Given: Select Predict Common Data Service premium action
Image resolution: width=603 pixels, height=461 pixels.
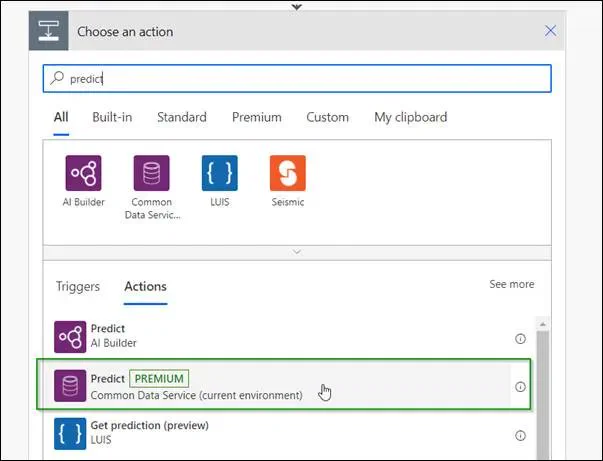Looking at the screenshot, I should point(282,386).
